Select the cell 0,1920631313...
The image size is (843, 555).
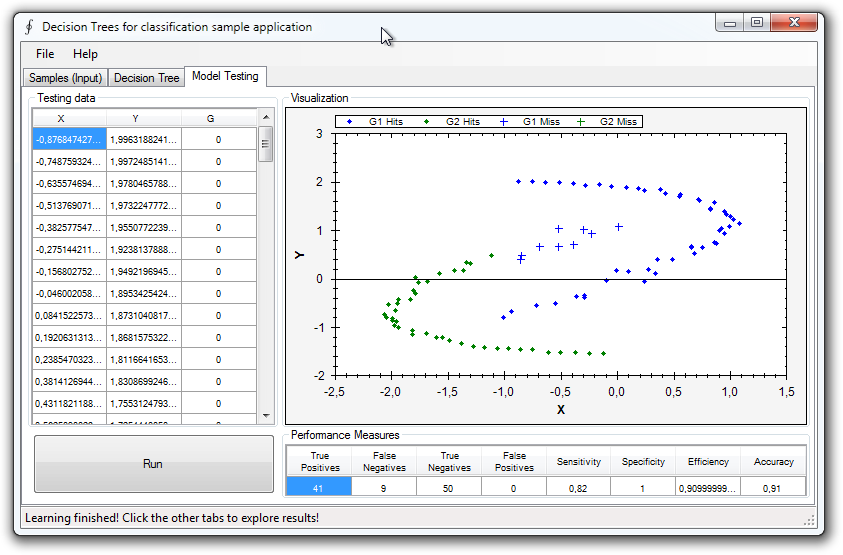coord(69,338)
